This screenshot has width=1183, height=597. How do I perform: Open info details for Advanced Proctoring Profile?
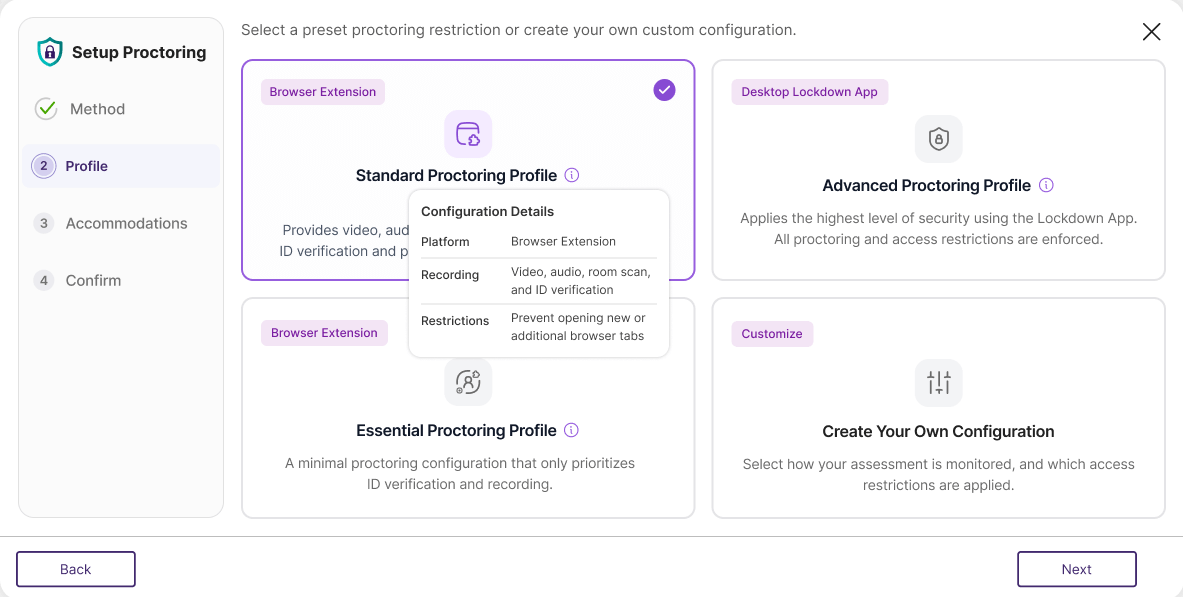point(1045,185)
